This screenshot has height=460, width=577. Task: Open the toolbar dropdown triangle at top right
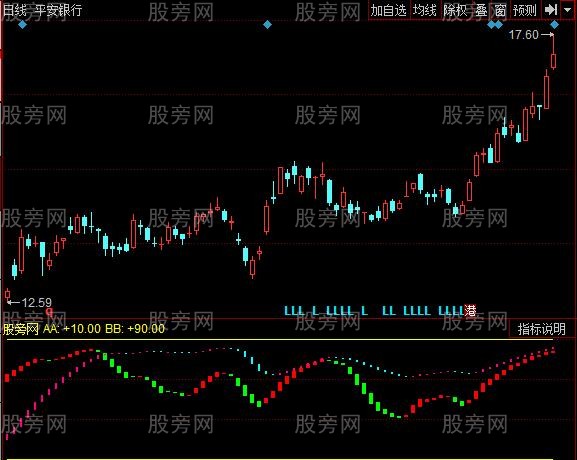(x=567, y=10)
